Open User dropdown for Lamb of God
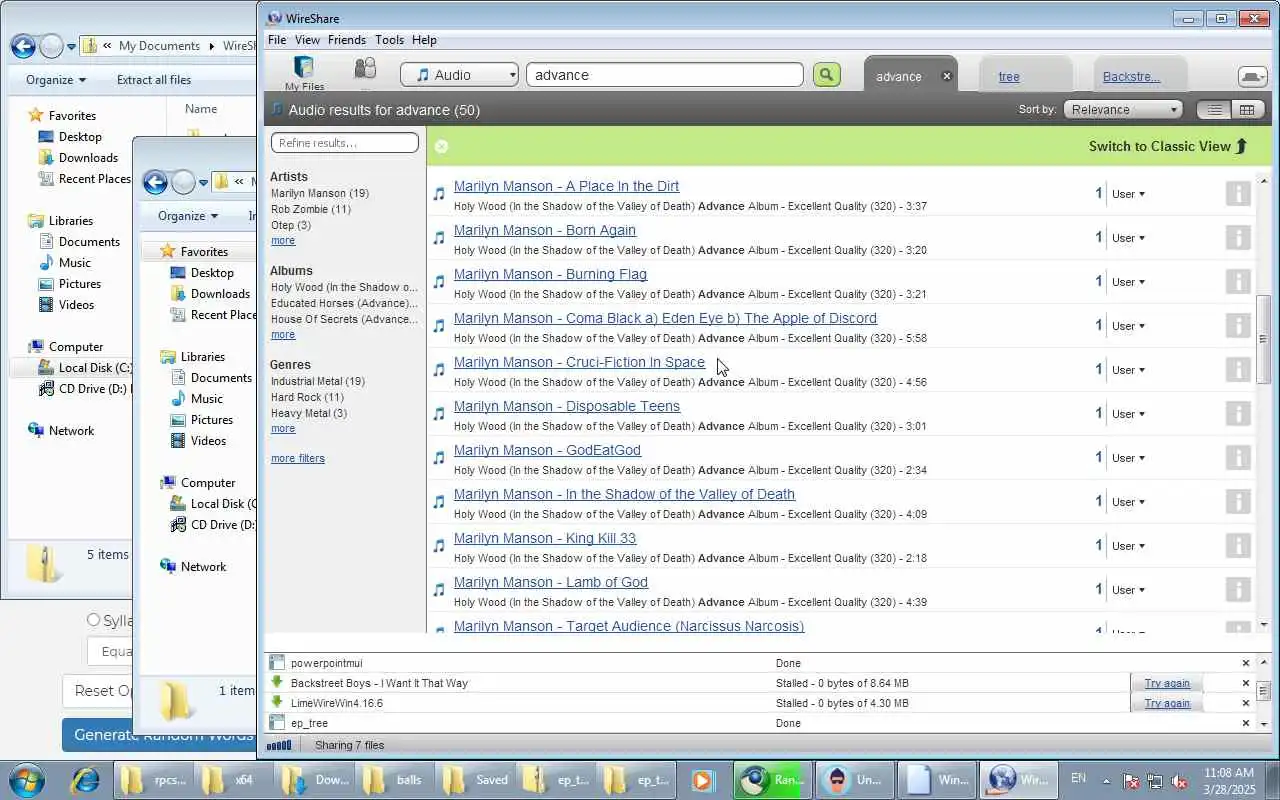Viewport: 1280px width, 800px height. pyautogui.click(x=1128, y=590)
